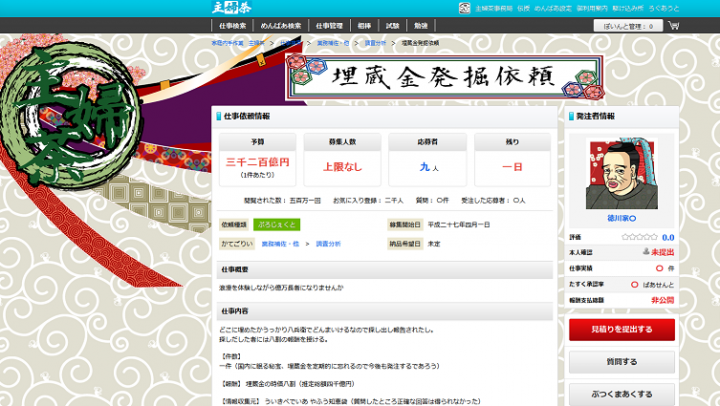The height and width of the screenshot is (406, 720).
Task: Open the 駆け込み所 link
Action: (628, 8)
